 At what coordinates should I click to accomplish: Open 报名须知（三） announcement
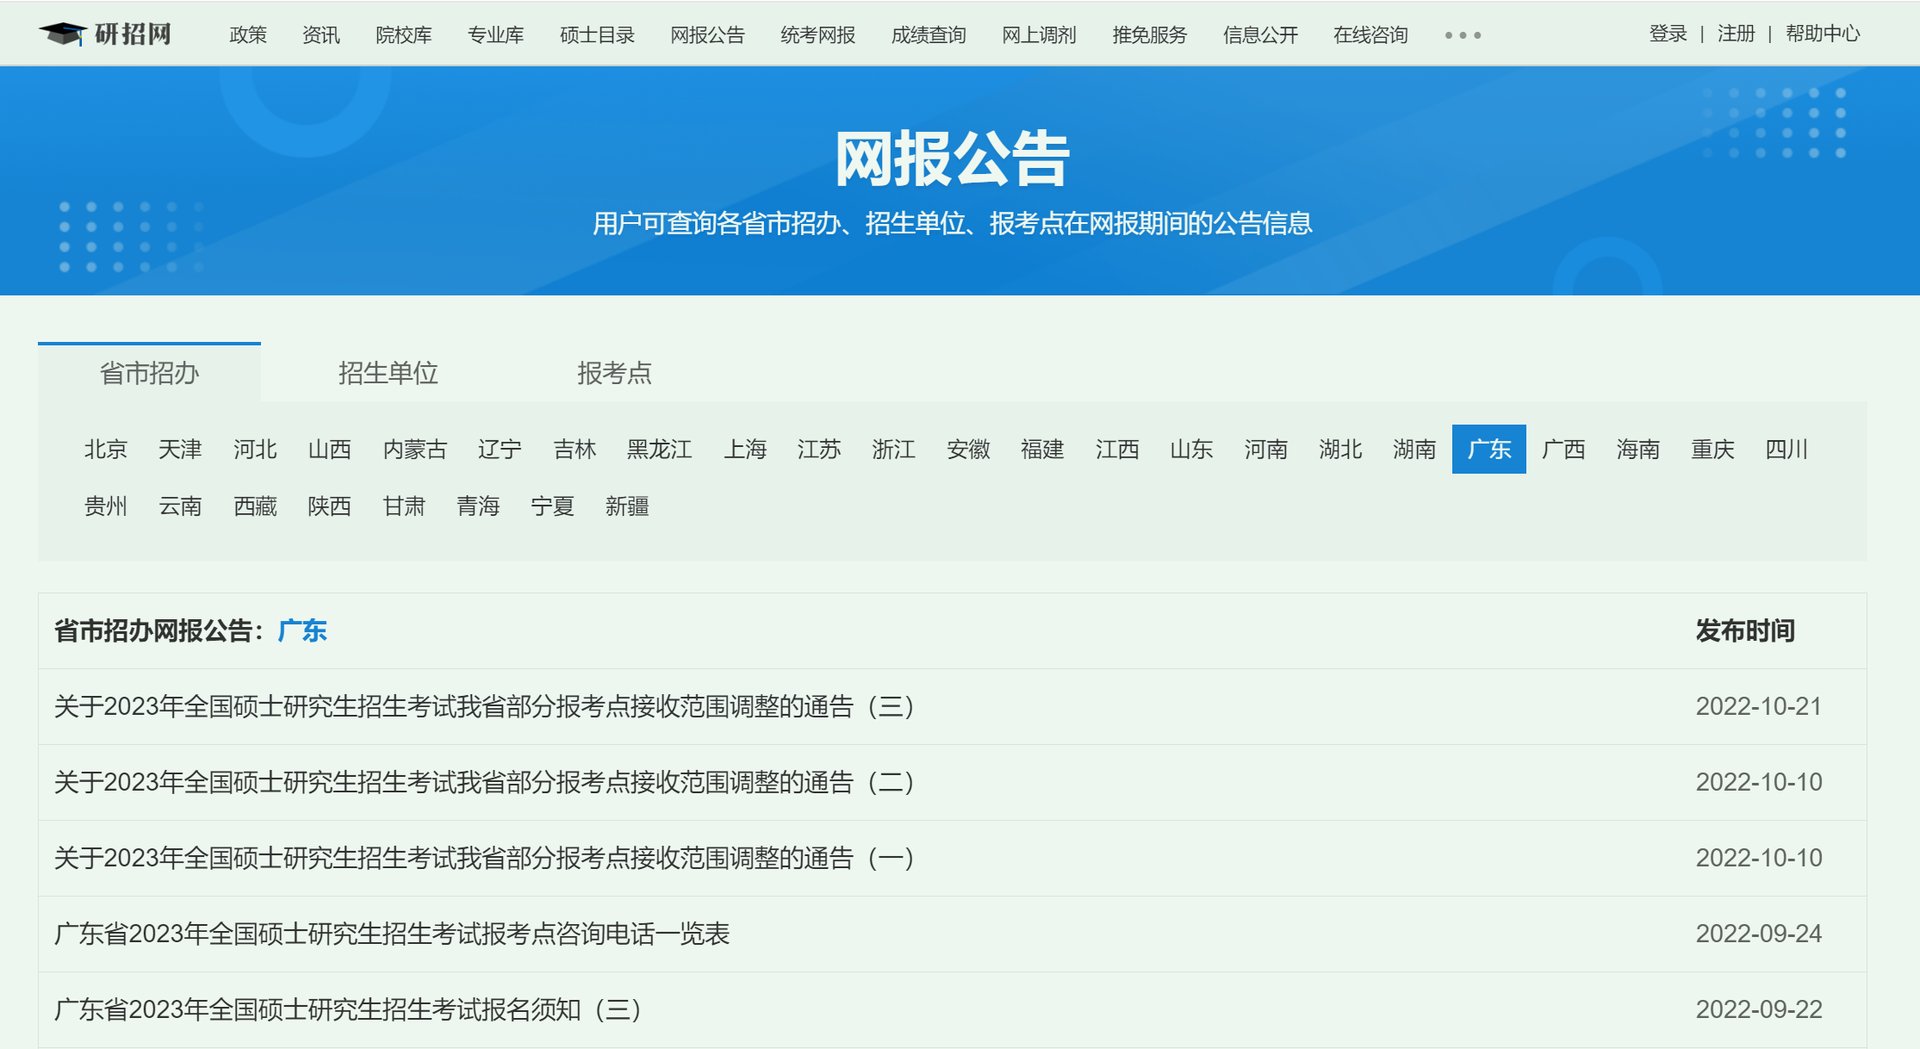point(348,1010)
